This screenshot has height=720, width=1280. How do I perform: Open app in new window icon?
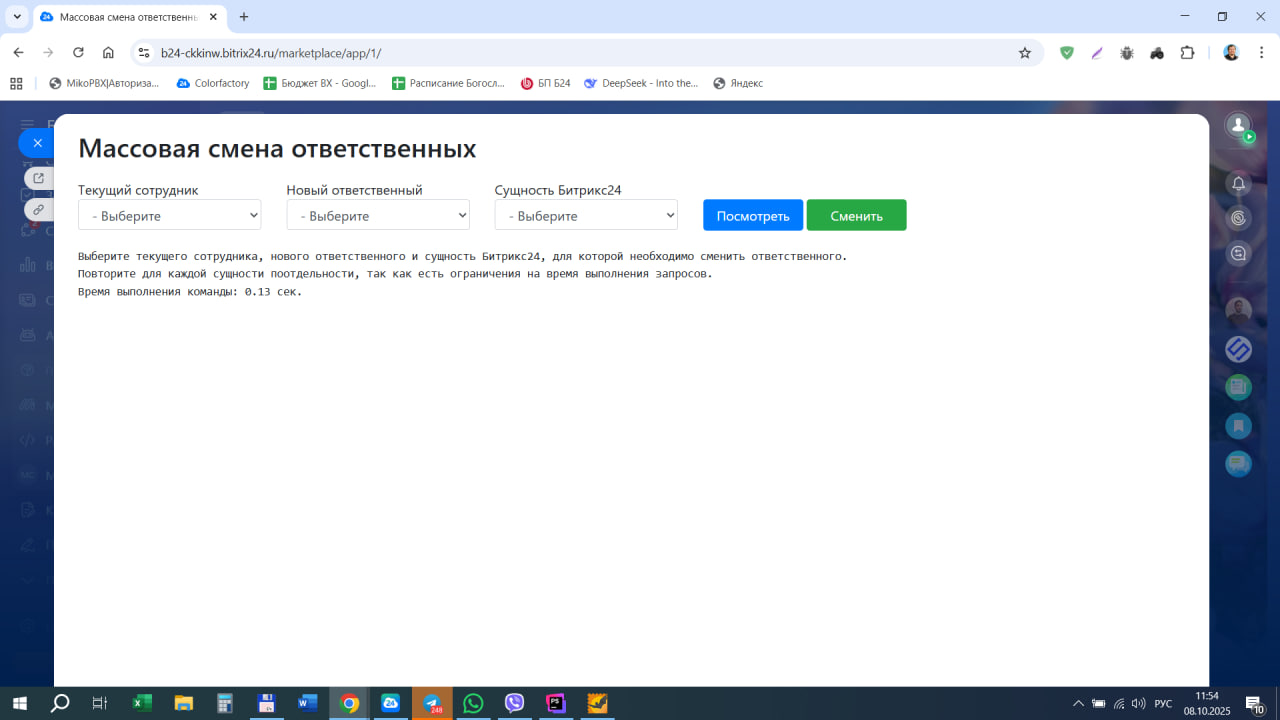click(38, 178)
